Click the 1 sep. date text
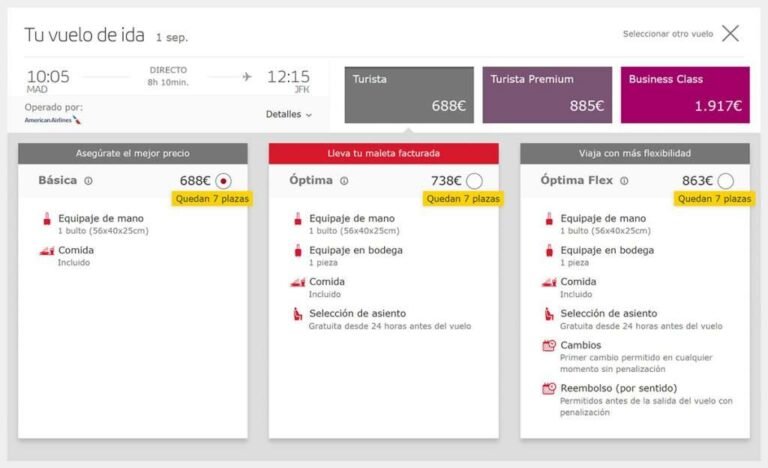This screenshot has width=768, height=468. pos(172,37)
